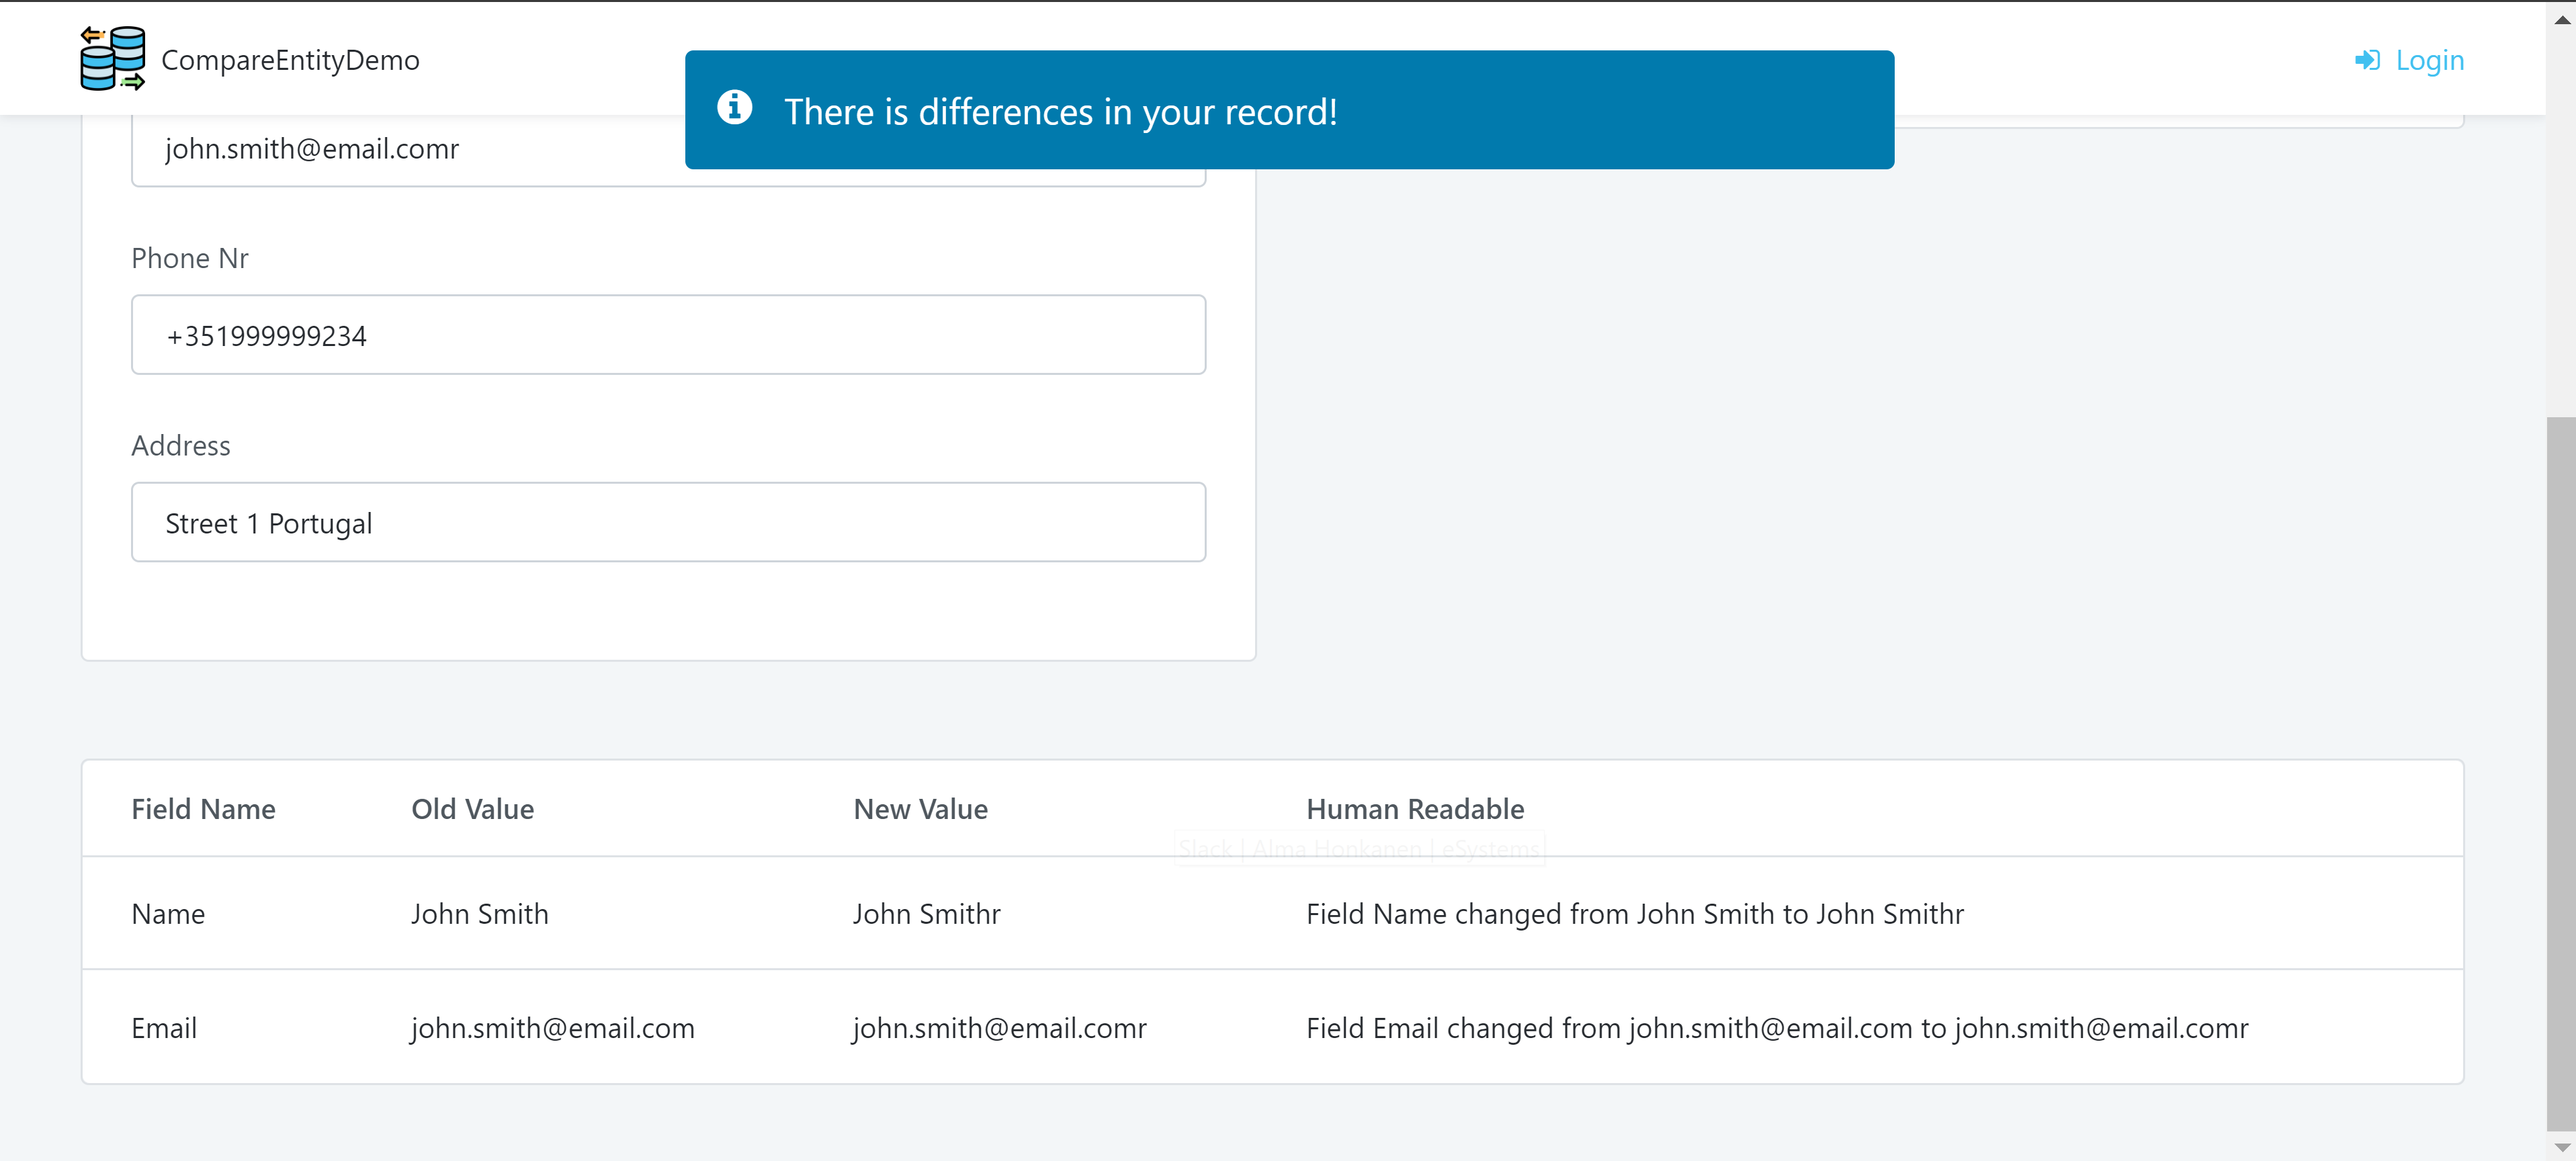Click the Address label
This screenshot has height=1161, width=2576.
(181, 446)
